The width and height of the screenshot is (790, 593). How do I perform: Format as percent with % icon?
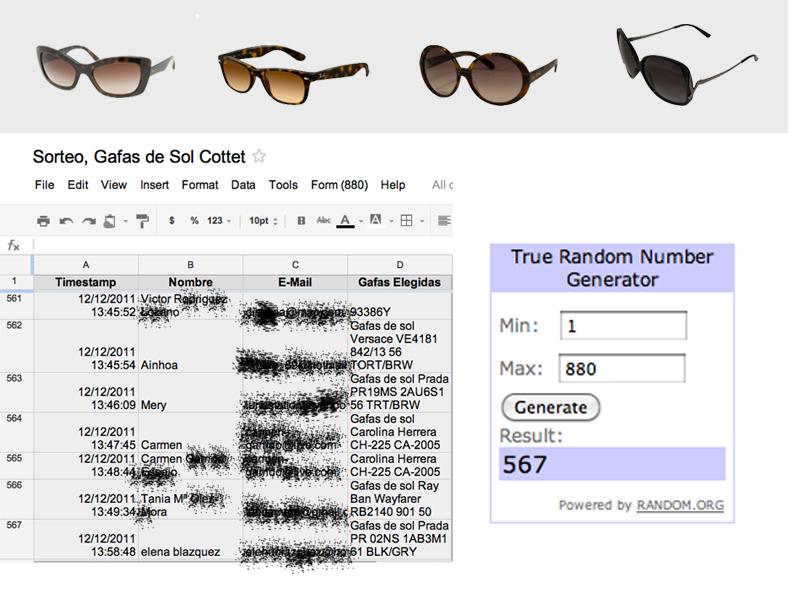tap(194, 221)
